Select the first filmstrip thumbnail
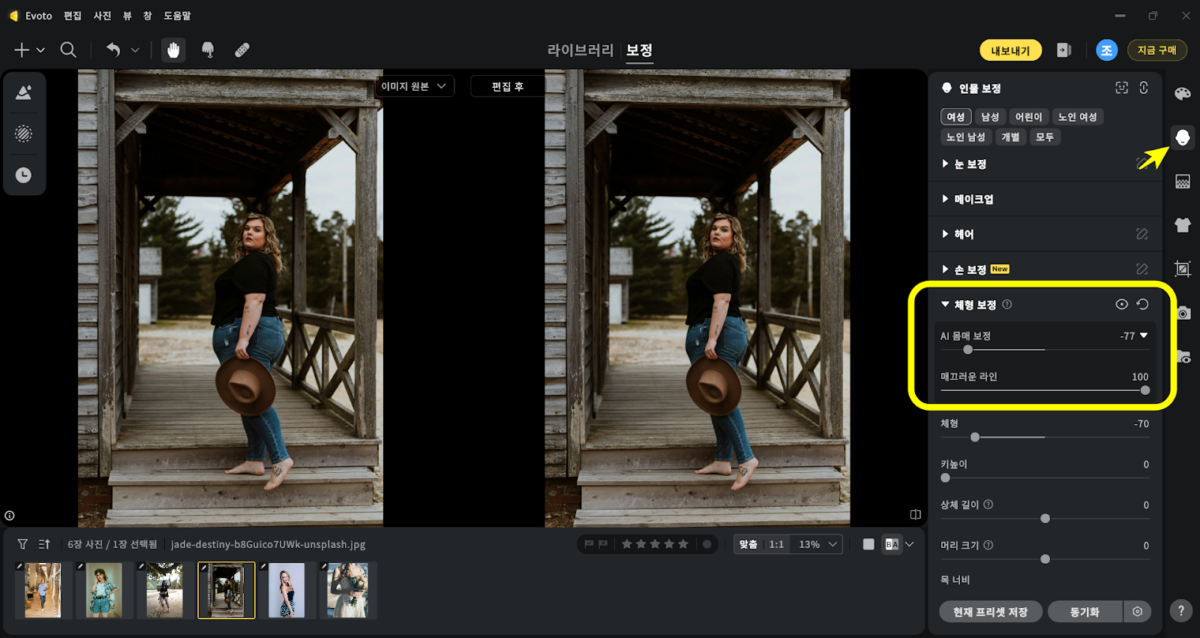Image resolution: width=1200 pixels, height=638 pixels. click(x=40, y=590)
